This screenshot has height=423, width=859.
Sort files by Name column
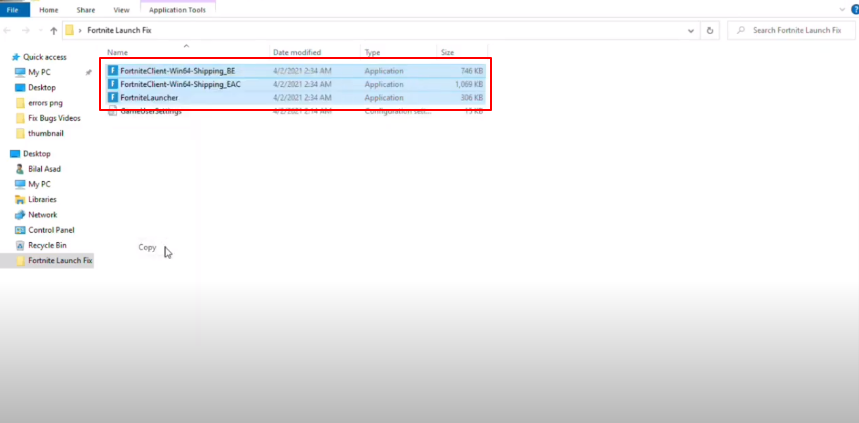click(117, 53)
